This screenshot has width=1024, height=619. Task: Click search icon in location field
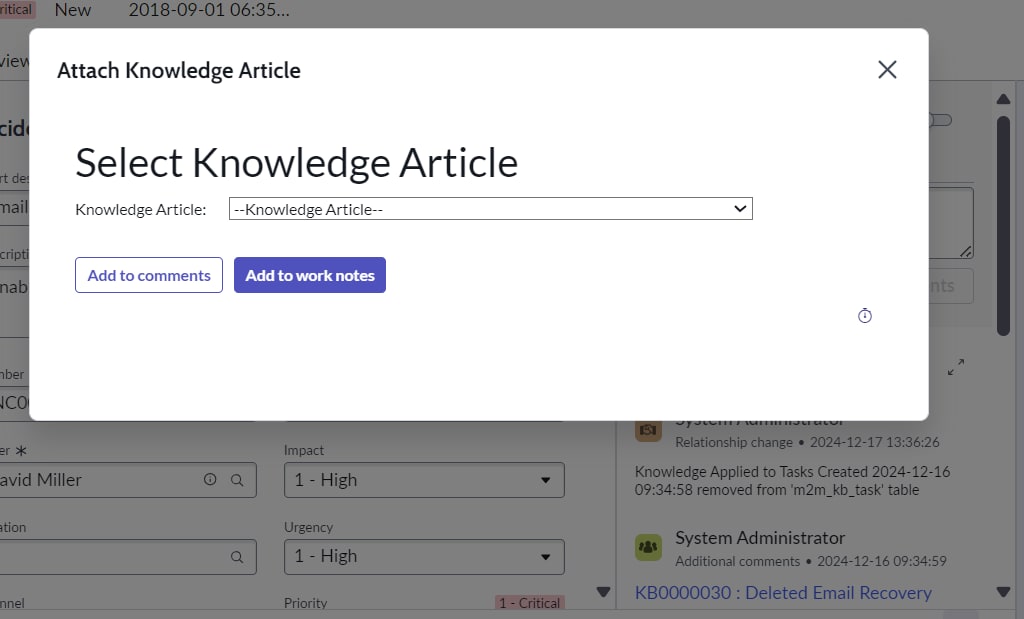click(237, 557)
